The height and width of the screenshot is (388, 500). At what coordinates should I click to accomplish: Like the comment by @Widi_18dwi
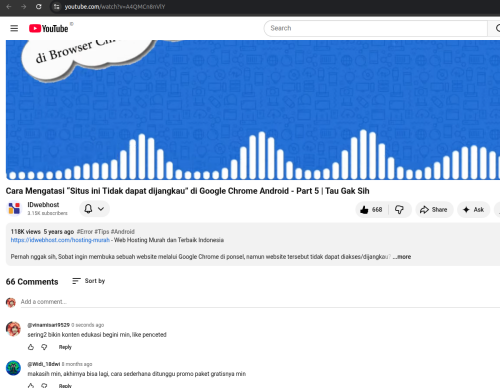[x=31, y=386]
